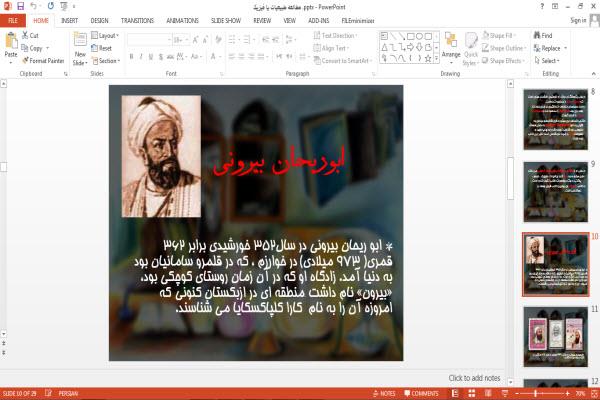Click the Repeat/Redo icon
This screenshot has width=600, height=400.
click(51, 6)
